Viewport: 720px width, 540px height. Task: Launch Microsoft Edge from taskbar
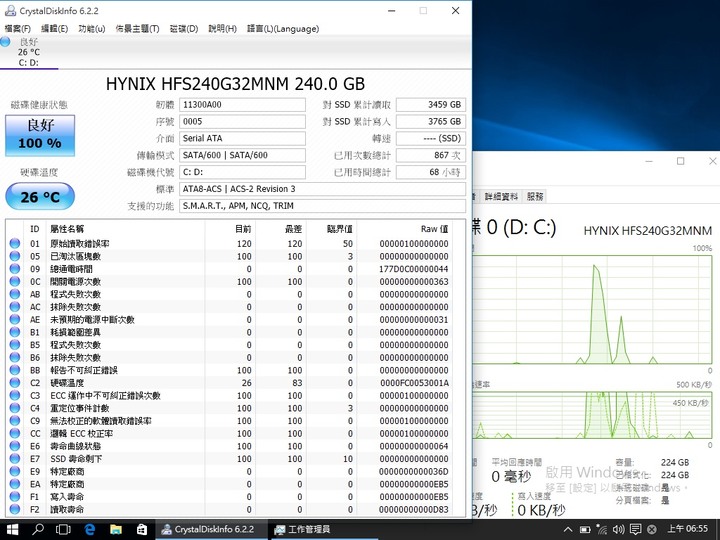[90, 529]
